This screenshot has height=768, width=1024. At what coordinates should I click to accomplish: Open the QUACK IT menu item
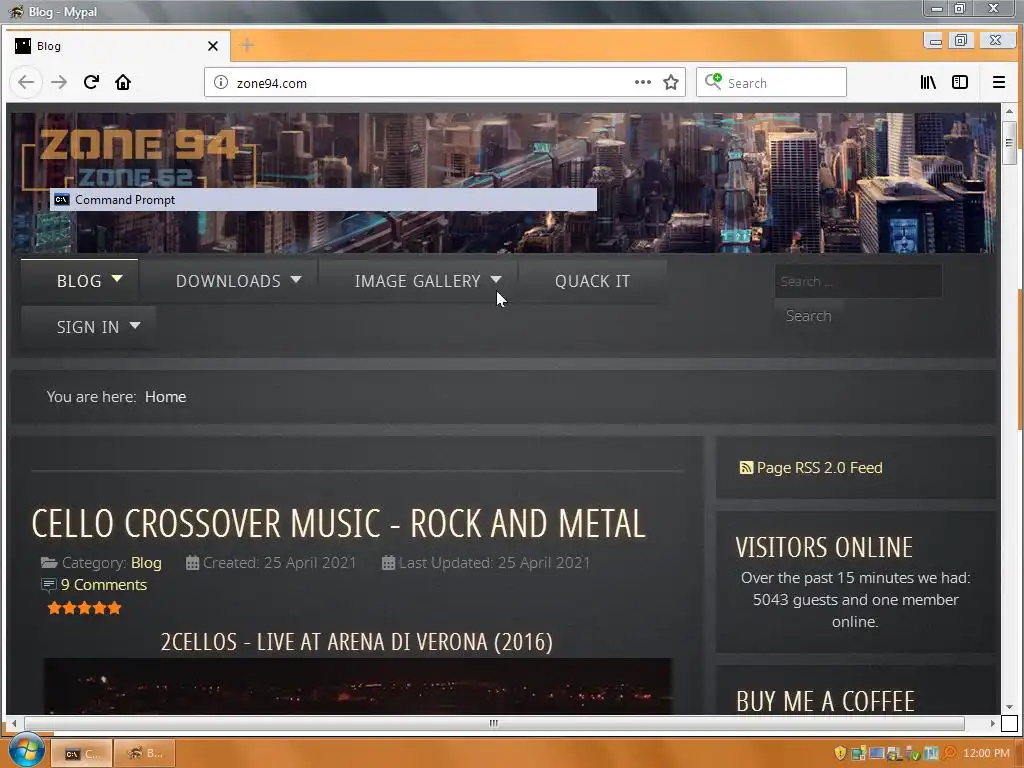pos(592,281)
